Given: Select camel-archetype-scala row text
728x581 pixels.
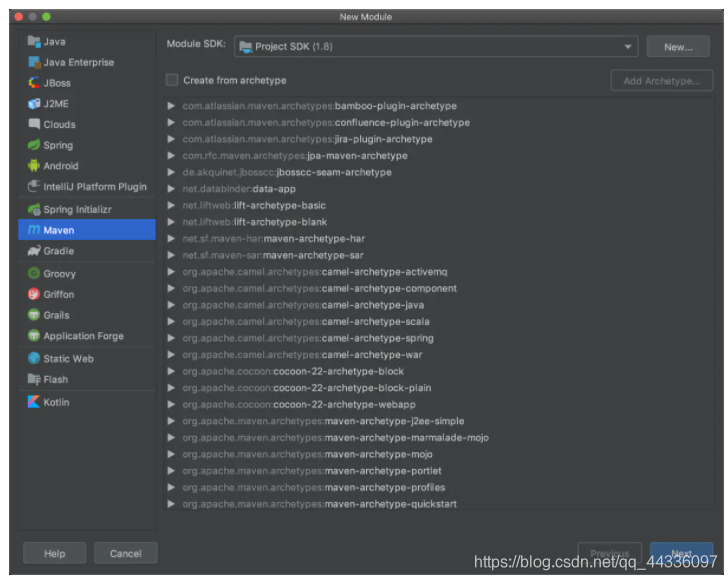Looking at the screenshot, I should (x=306, y=321).
